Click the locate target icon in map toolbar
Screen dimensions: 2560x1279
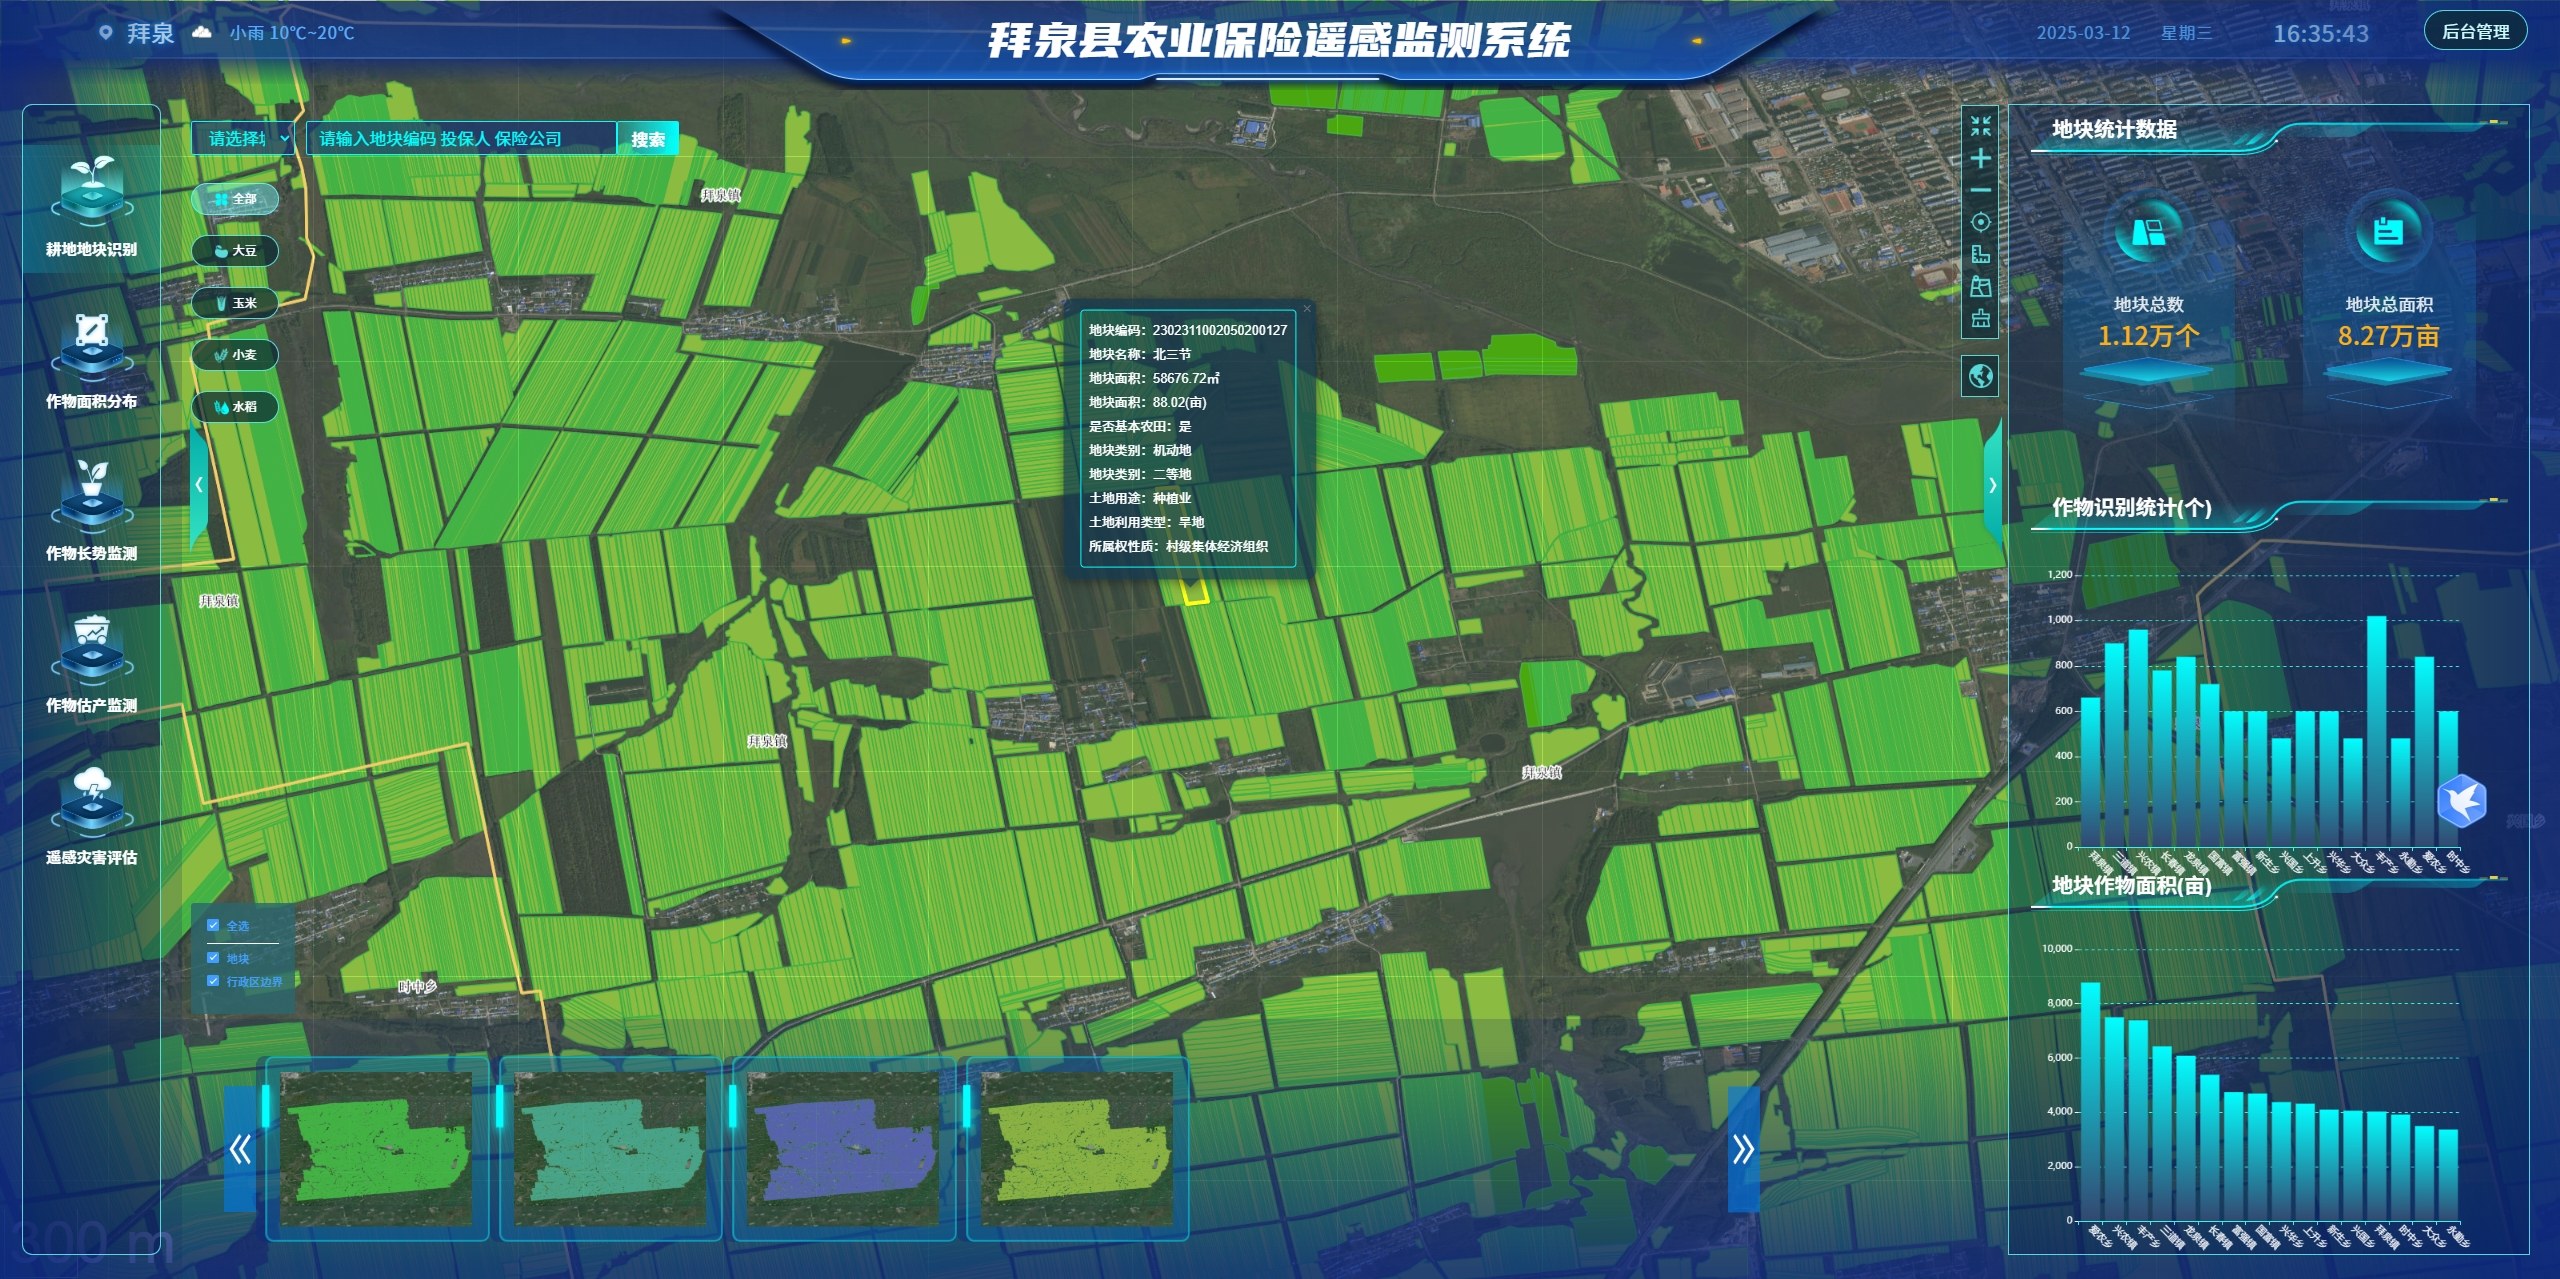(x=1980, y=222)
